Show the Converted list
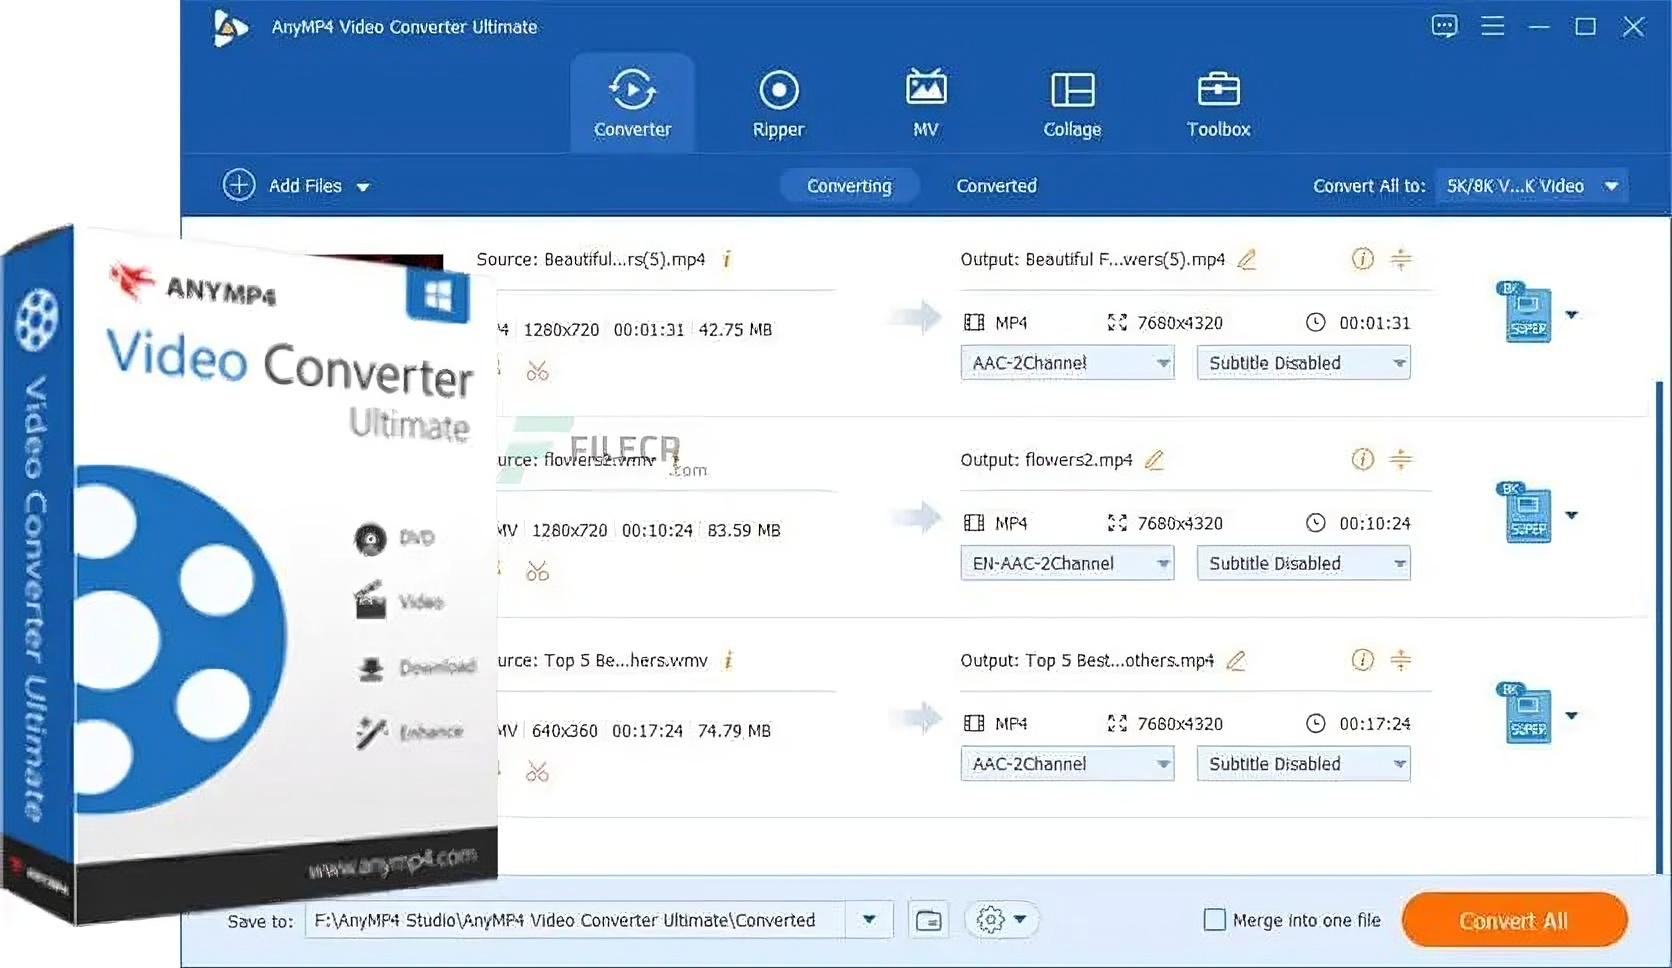1672x968 pixels. pyautogui.click(x=996, y=186)
